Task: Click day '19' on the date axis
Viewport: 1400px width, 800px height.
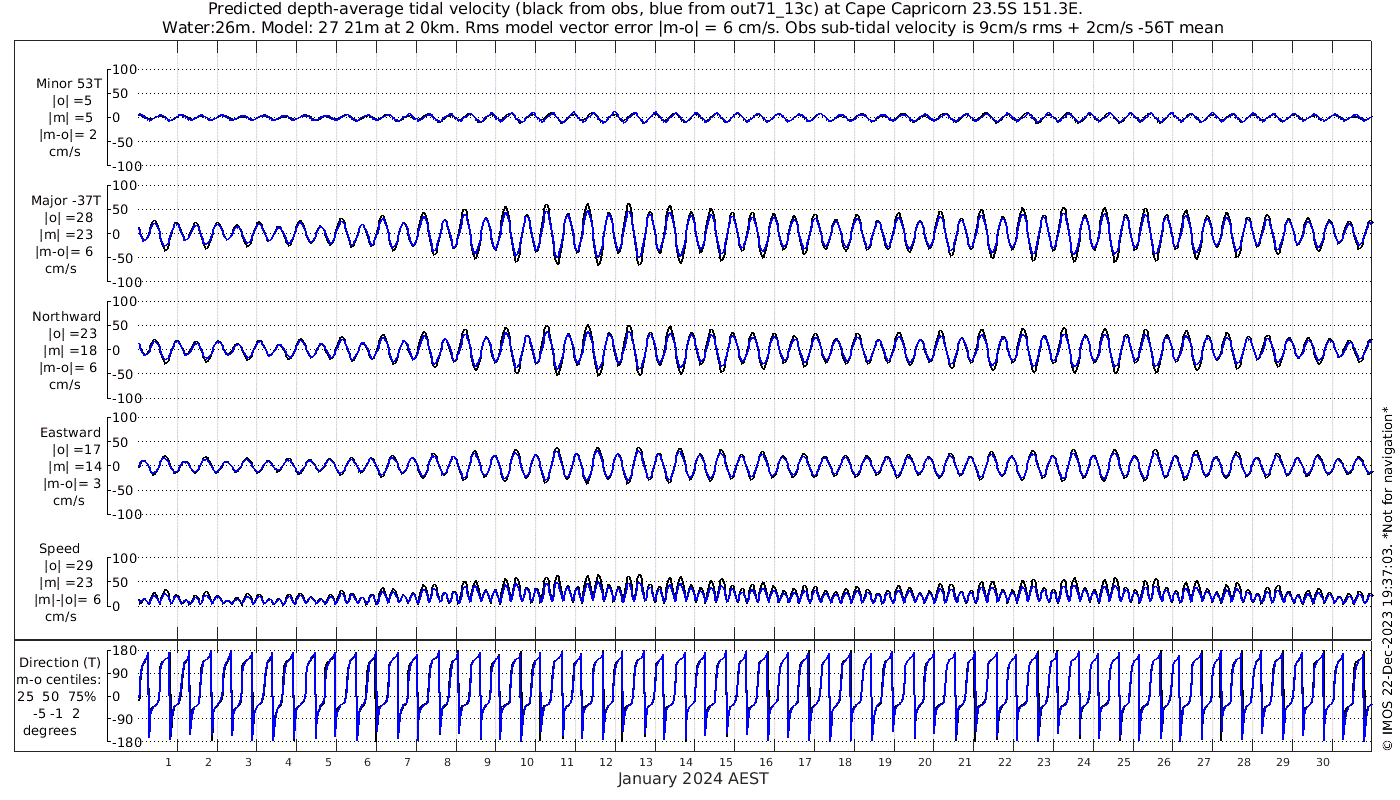Action: click(x=885, y=762)
